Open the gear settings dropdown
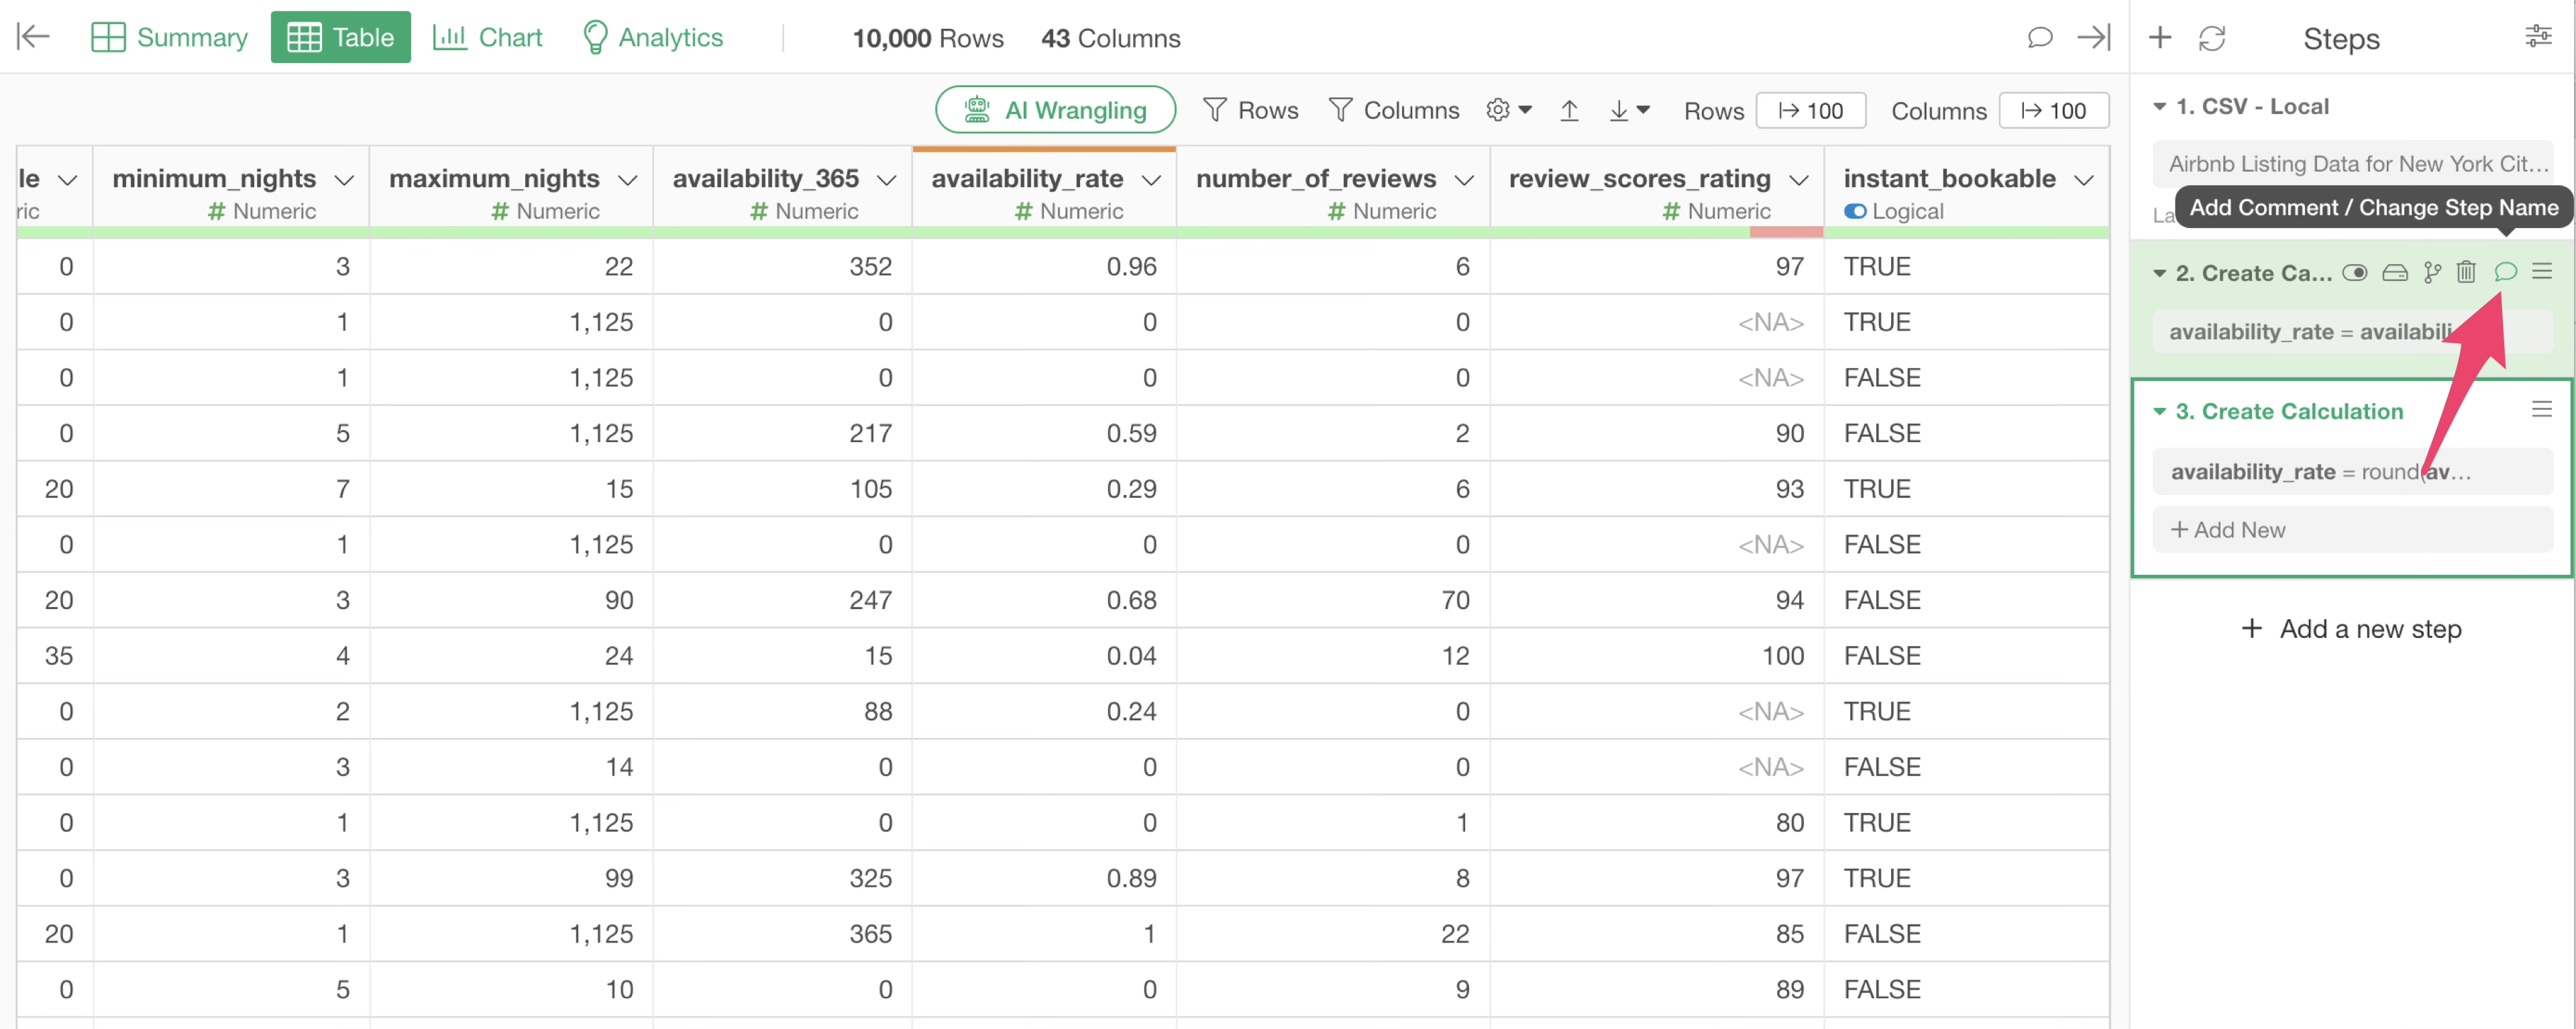 point(1508,110)
